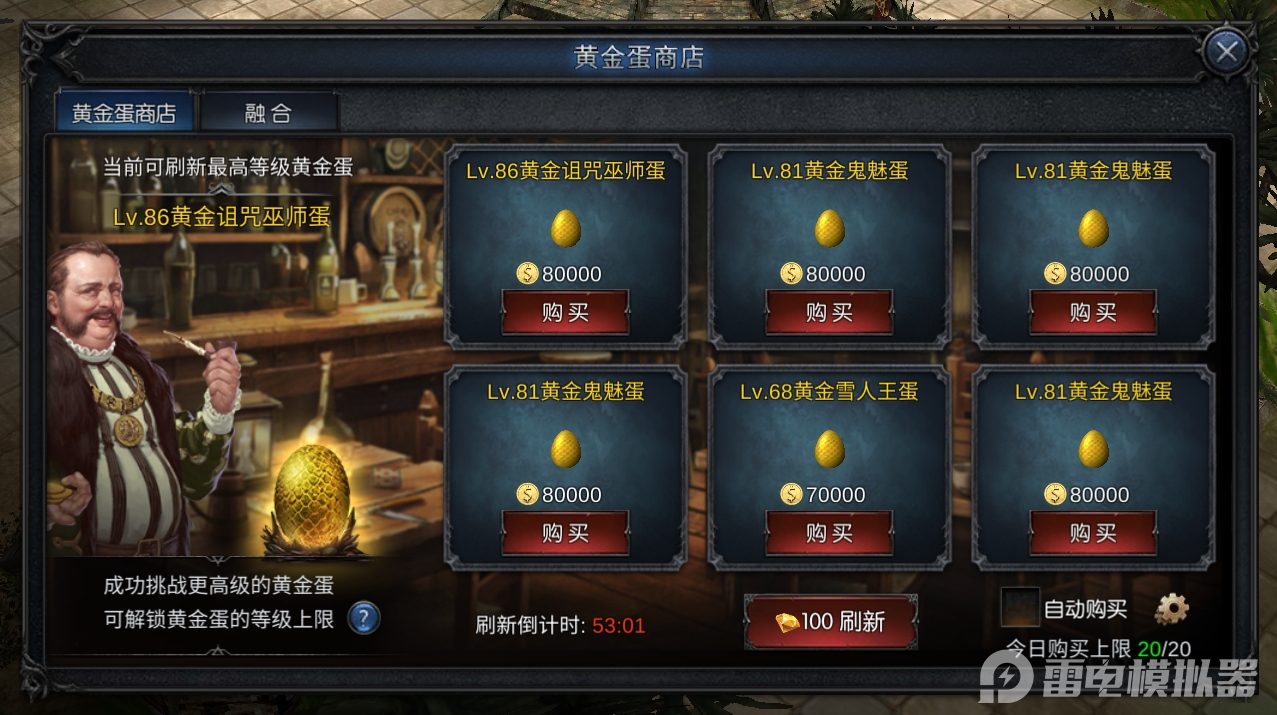Click the golden egg icon for Lv.68黄金雪人王蛋

click(830, 449)
